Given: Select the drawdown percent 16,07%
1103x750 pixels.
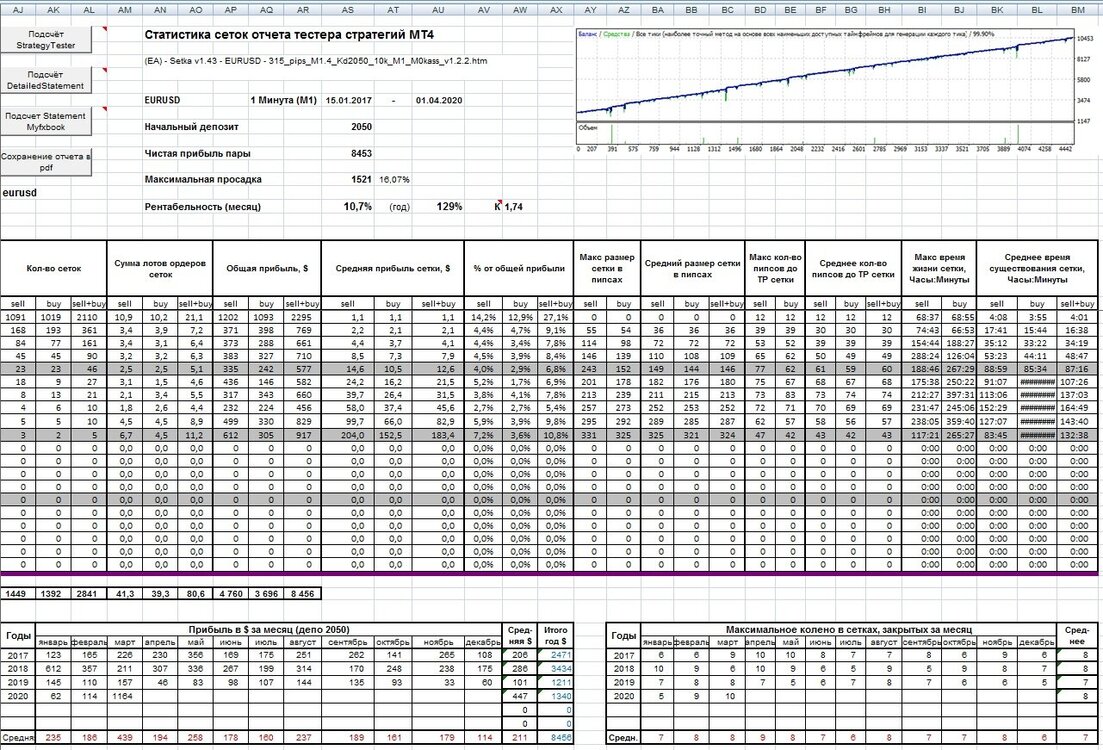Looking at the screenshot, I should pyautogui.click(x=395, y=179).
